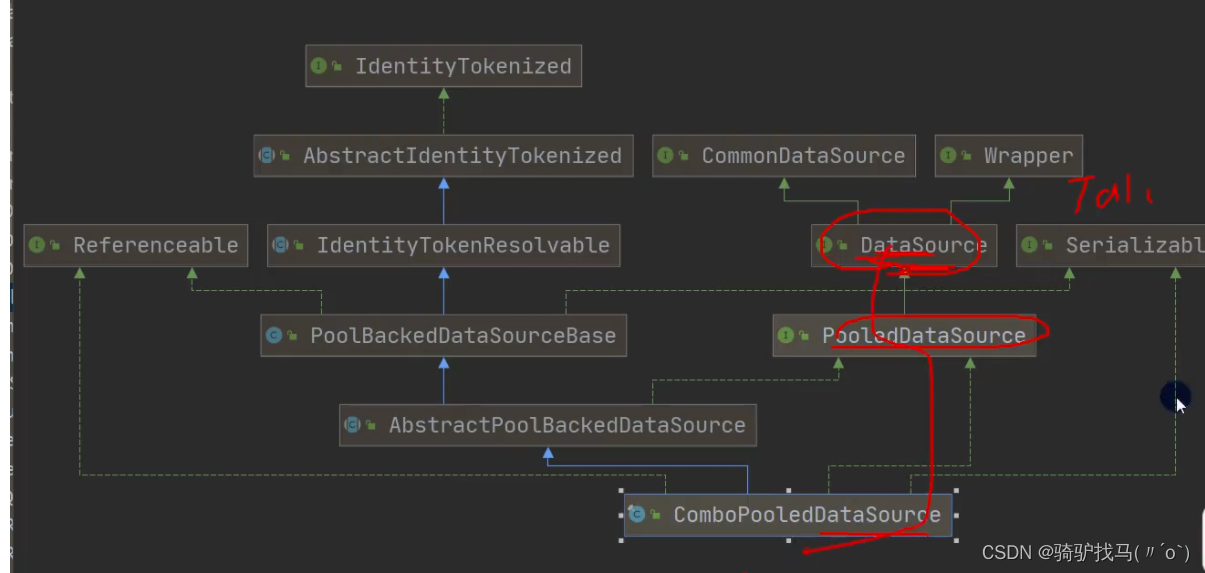Select the CommonDataSource interface node

784,156
